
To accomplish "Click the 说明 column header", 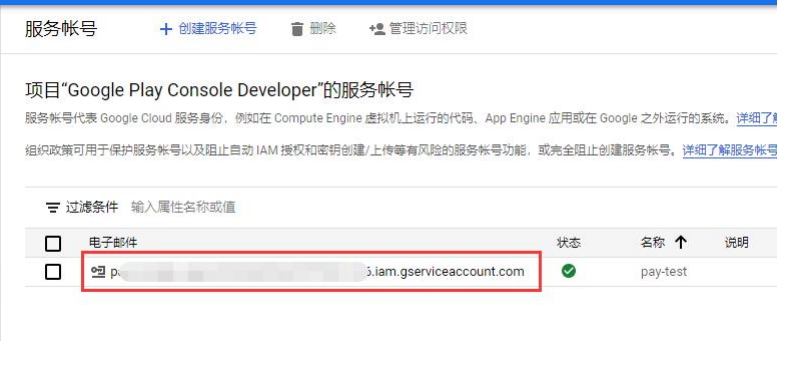I will point(737,243).
